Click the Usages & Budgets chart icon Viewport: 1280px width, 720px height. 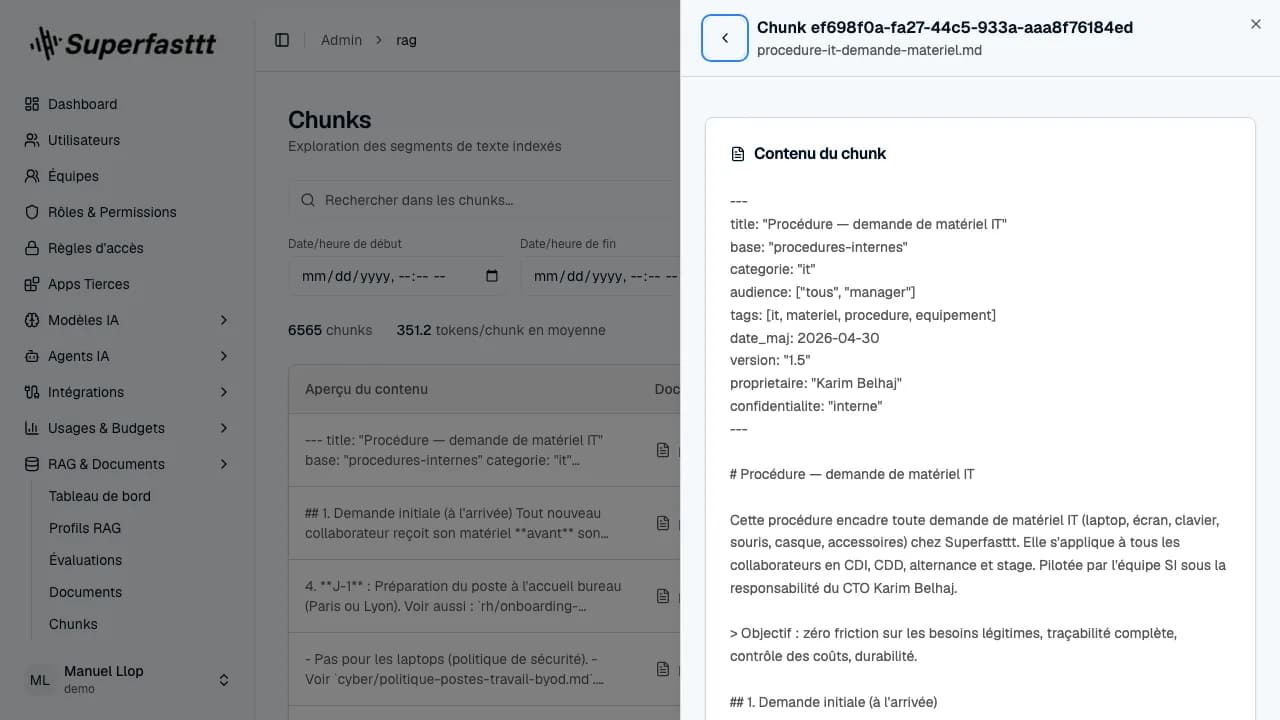pos(32,428)
